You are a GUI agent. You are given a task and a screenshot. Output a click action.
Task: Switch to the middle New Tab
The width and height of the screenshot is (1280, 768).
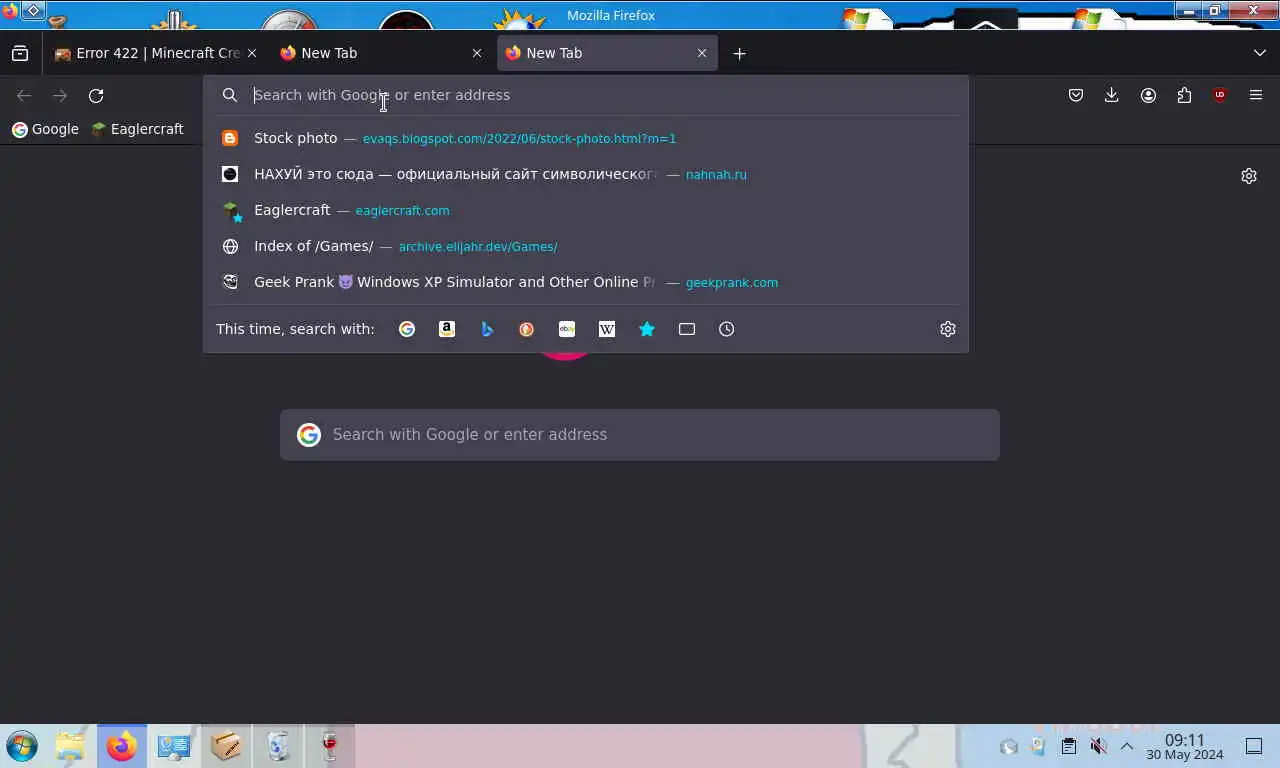coord(381,53)
